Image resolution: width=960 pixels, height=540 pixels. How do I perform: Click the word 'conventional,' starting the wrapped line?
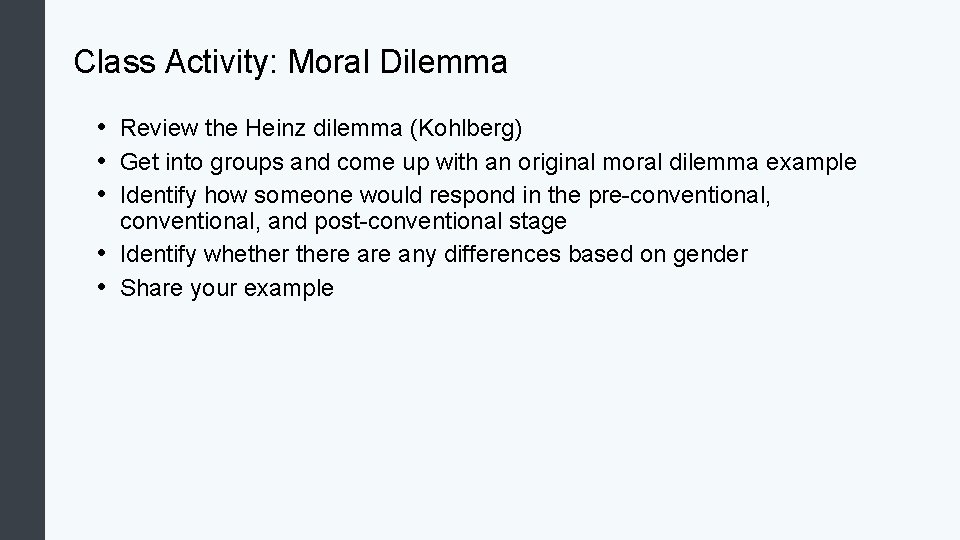tap(190, 221)
